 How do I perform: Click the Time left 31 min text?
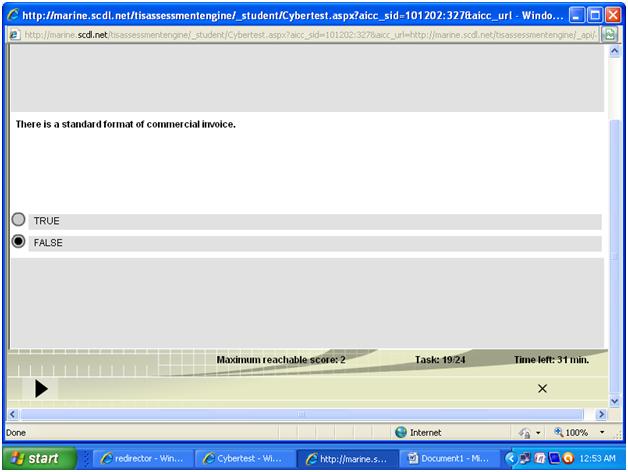pyautogui.click(x=552, y=360)
